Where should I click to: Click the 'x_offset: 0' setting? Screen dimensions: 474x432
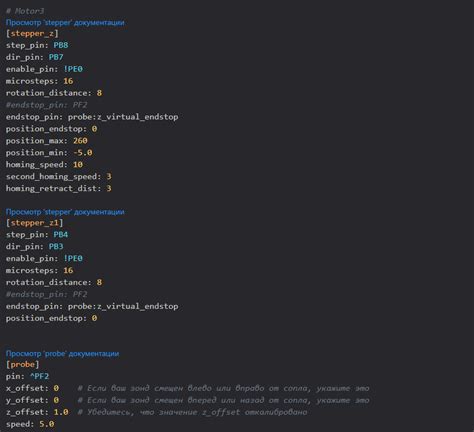(32, 388)
